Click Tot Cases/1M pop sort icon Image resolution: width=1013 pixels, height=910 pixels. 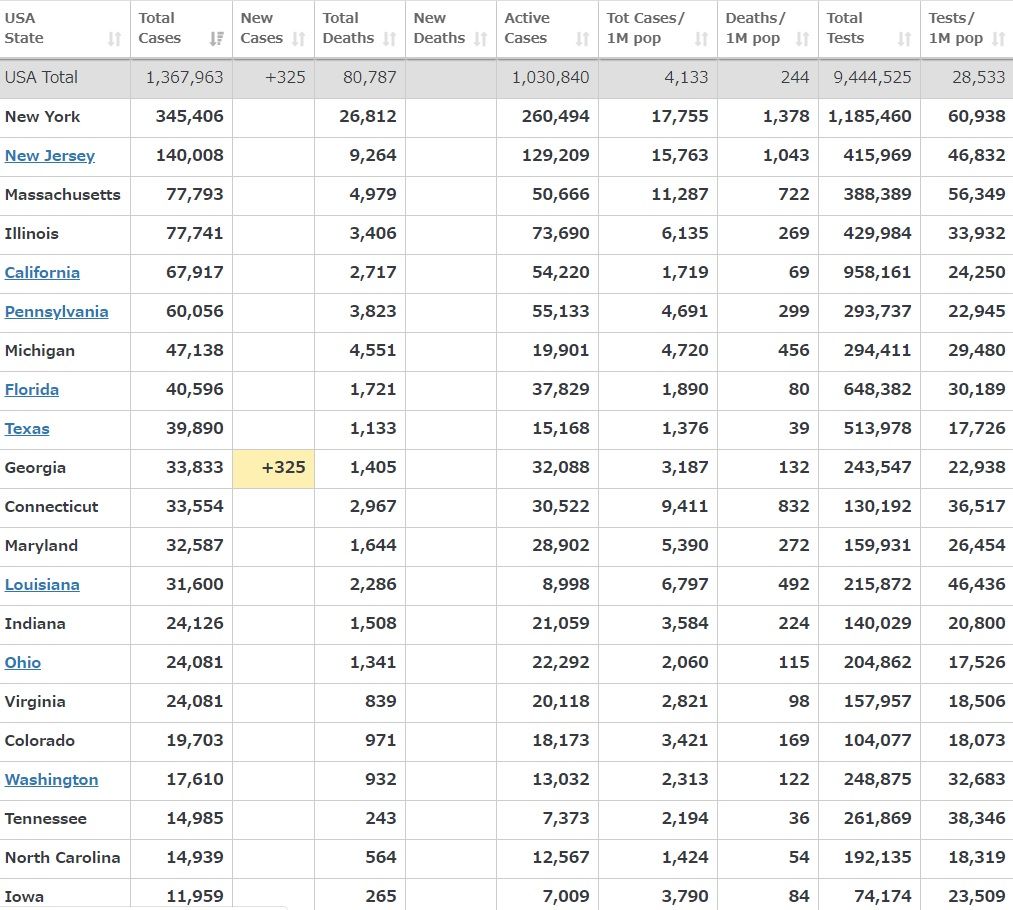point(702,39)
